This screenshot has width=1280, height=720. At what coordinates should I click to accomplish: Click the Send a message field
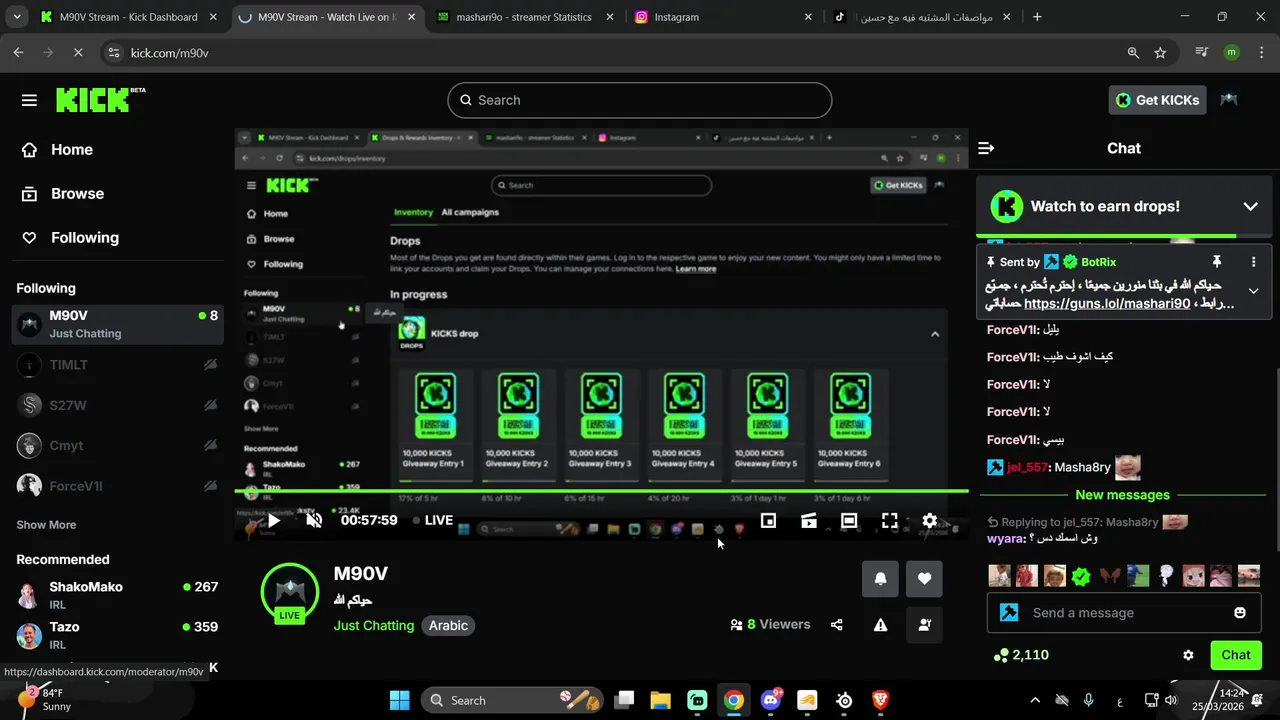(x=1124, y=613)
